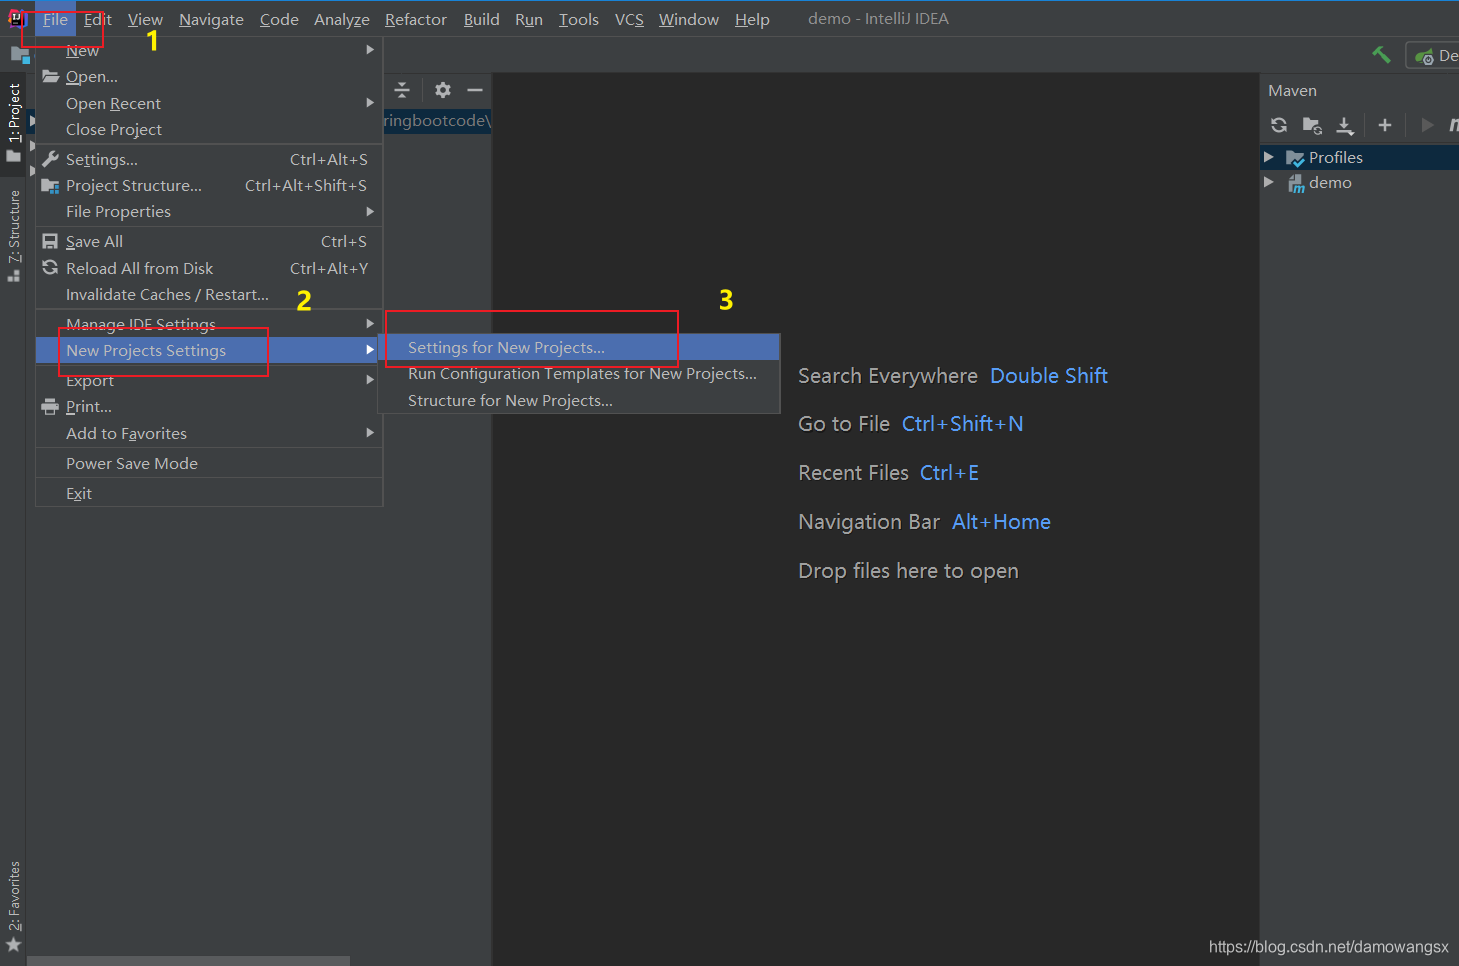This screenshot has width=1459, height=966.
Task: Open the Navigate menu
Action: (211, 19)
